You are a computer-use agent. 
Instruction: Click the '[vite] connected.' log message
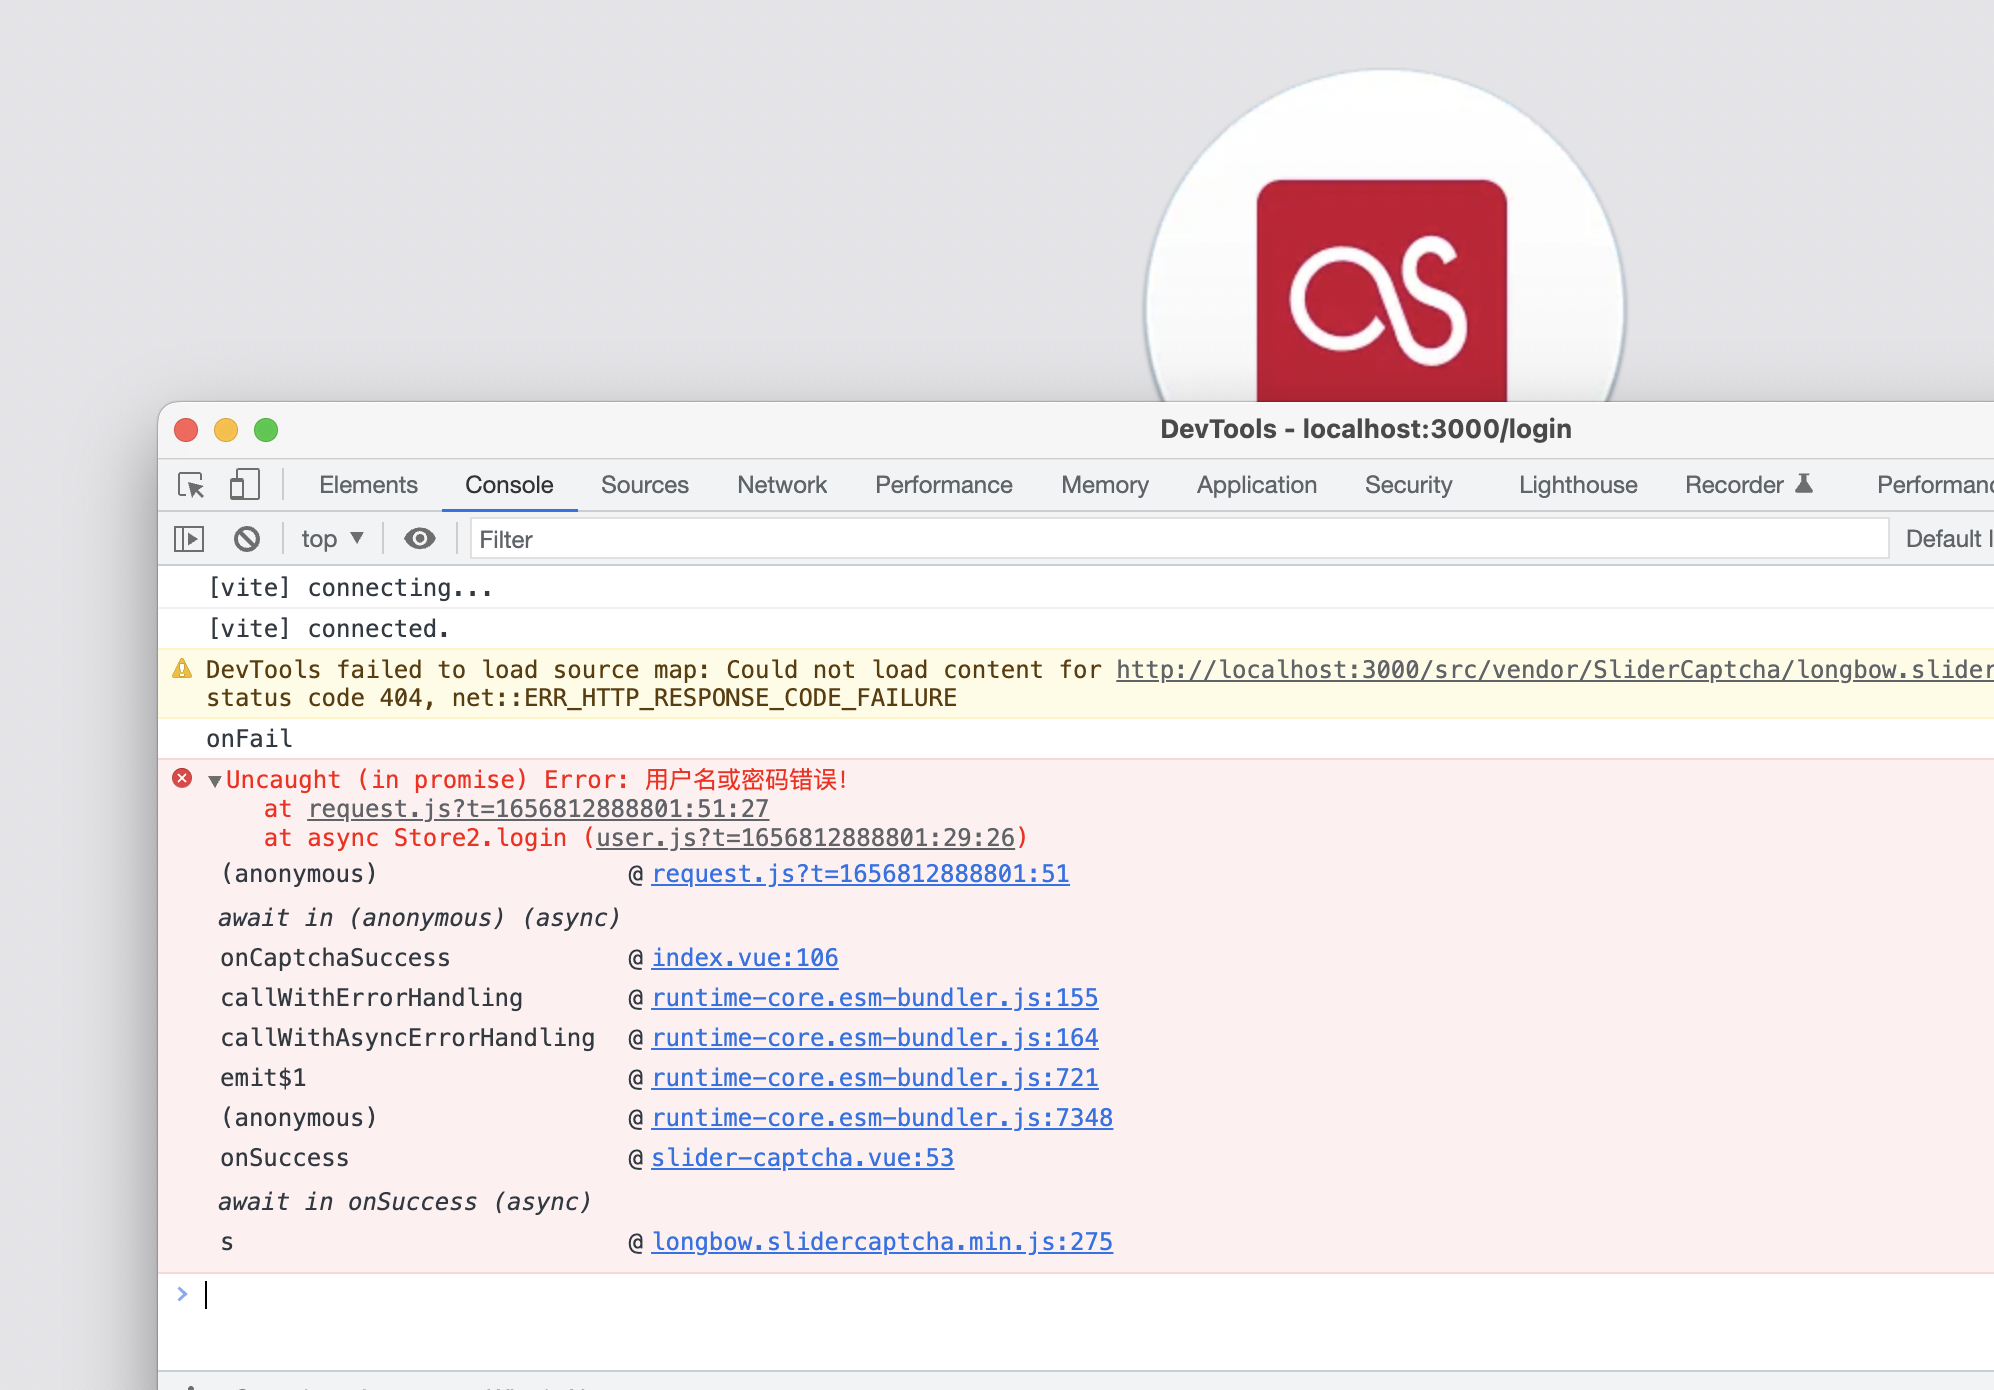click(x=329, y=629)
